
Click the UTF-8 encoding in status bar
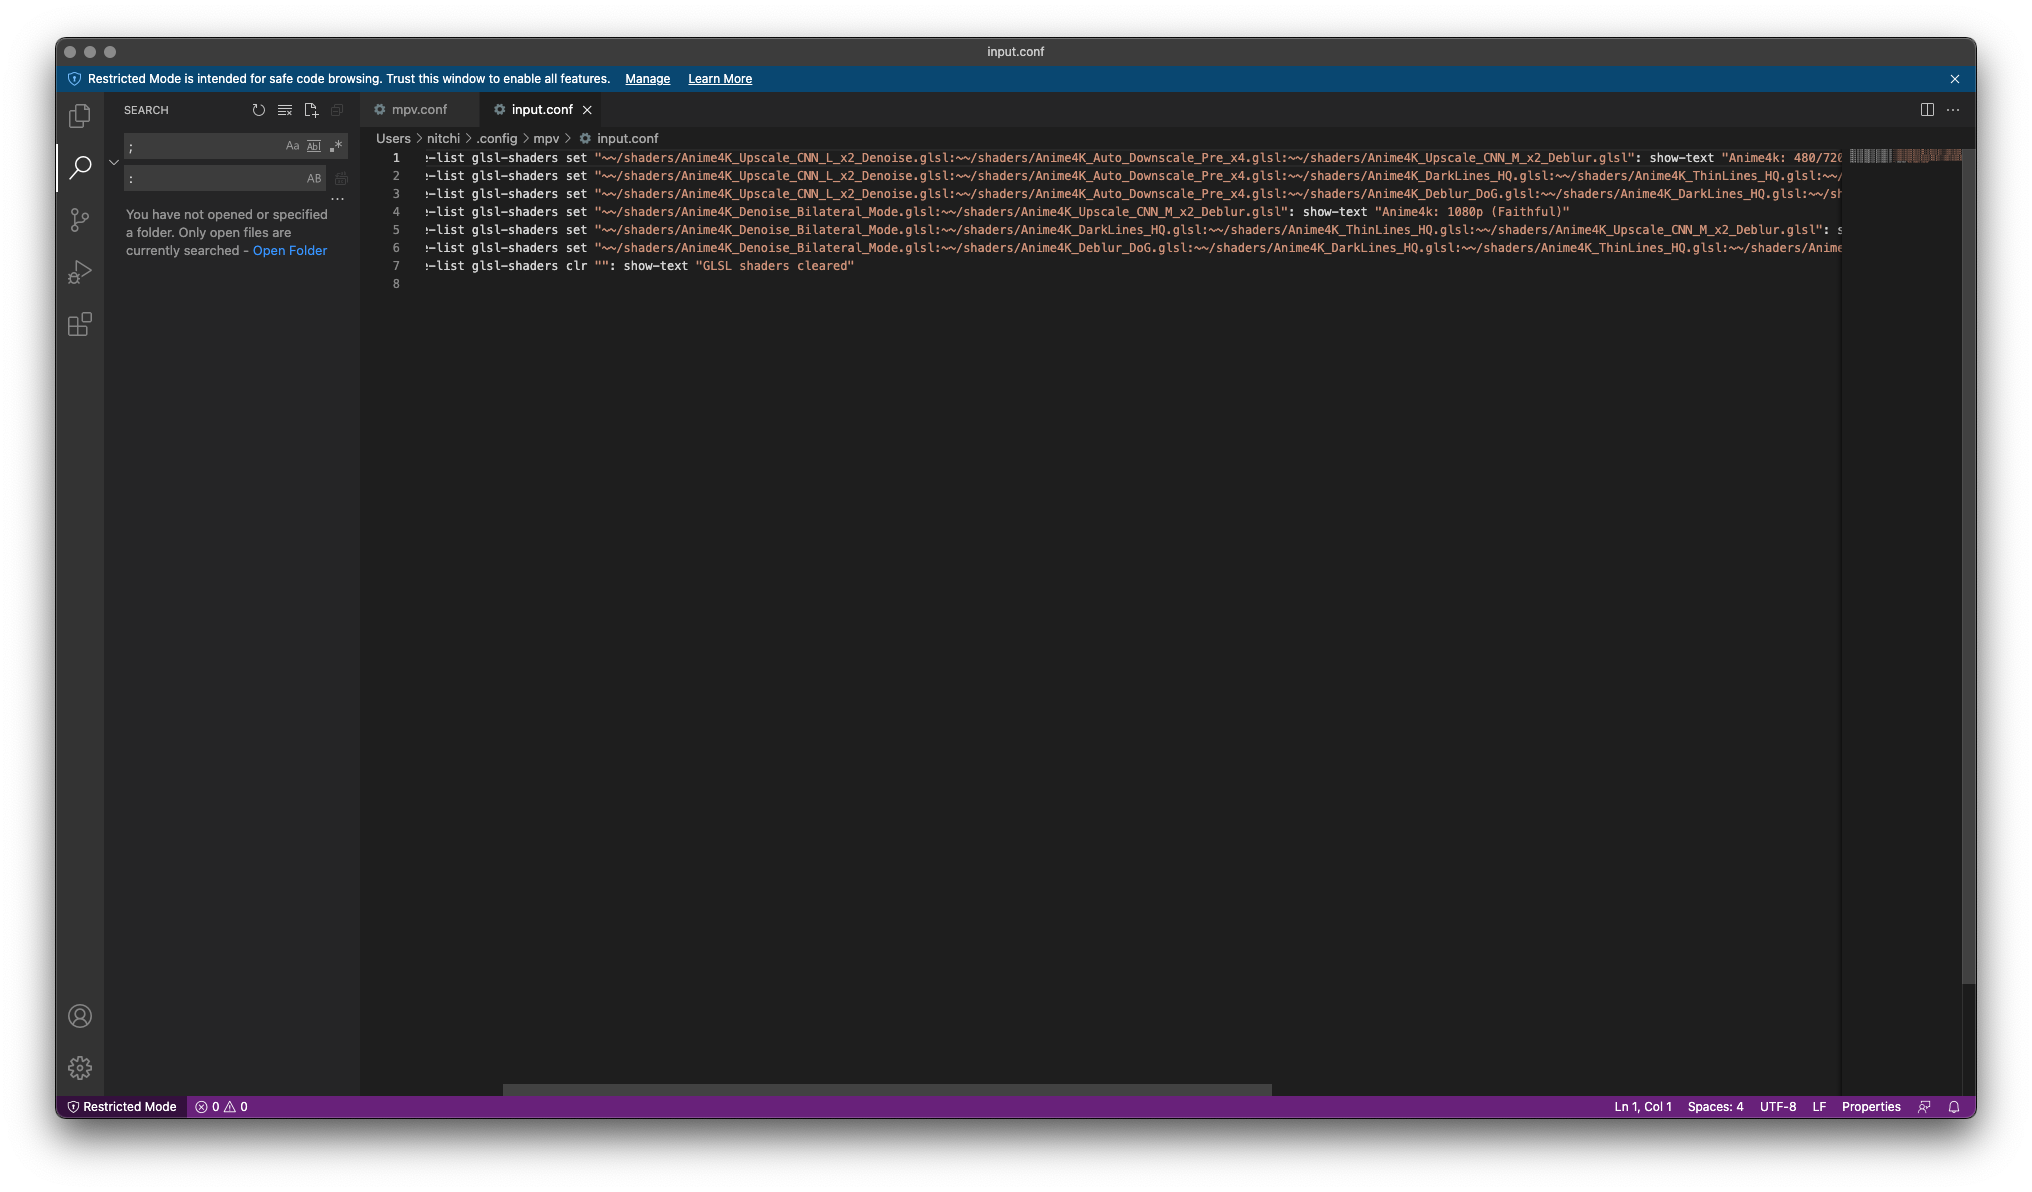1777,1107
